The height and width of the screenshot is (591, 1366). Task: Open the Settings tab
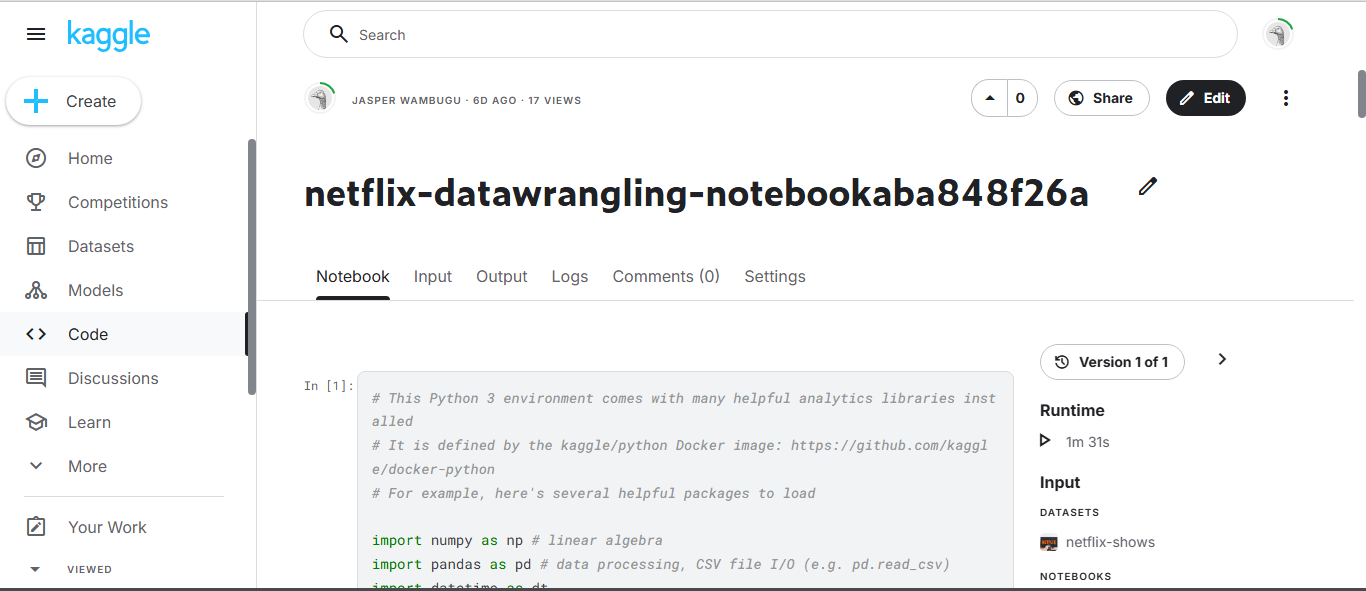[x=775, y=277]
